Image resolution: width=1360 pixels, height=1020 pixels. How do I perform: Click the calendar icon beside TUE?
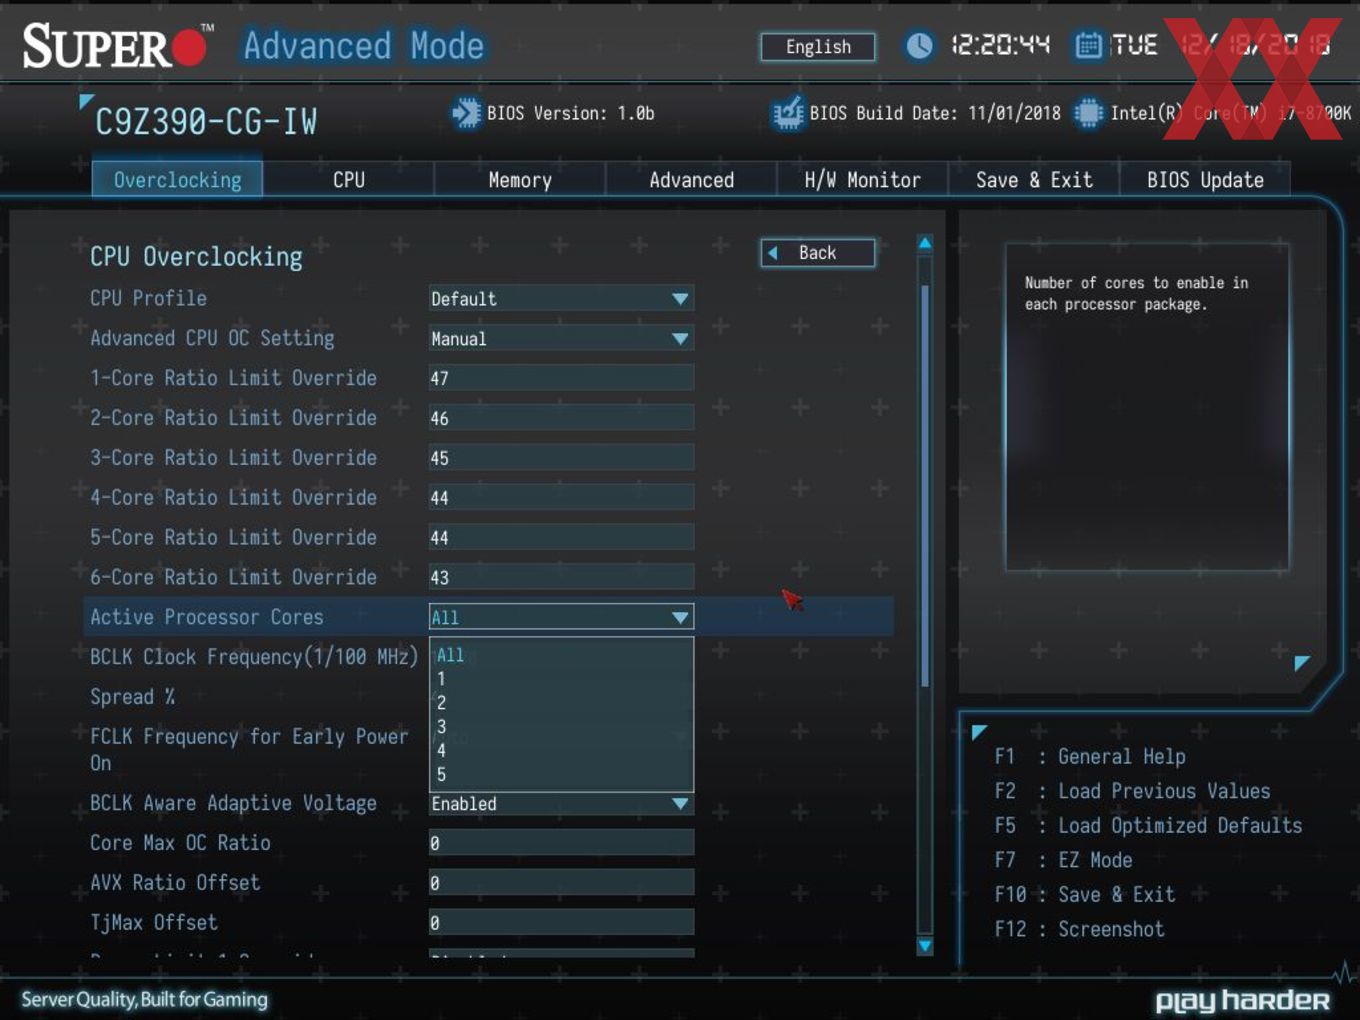[x=1088, y=45]
